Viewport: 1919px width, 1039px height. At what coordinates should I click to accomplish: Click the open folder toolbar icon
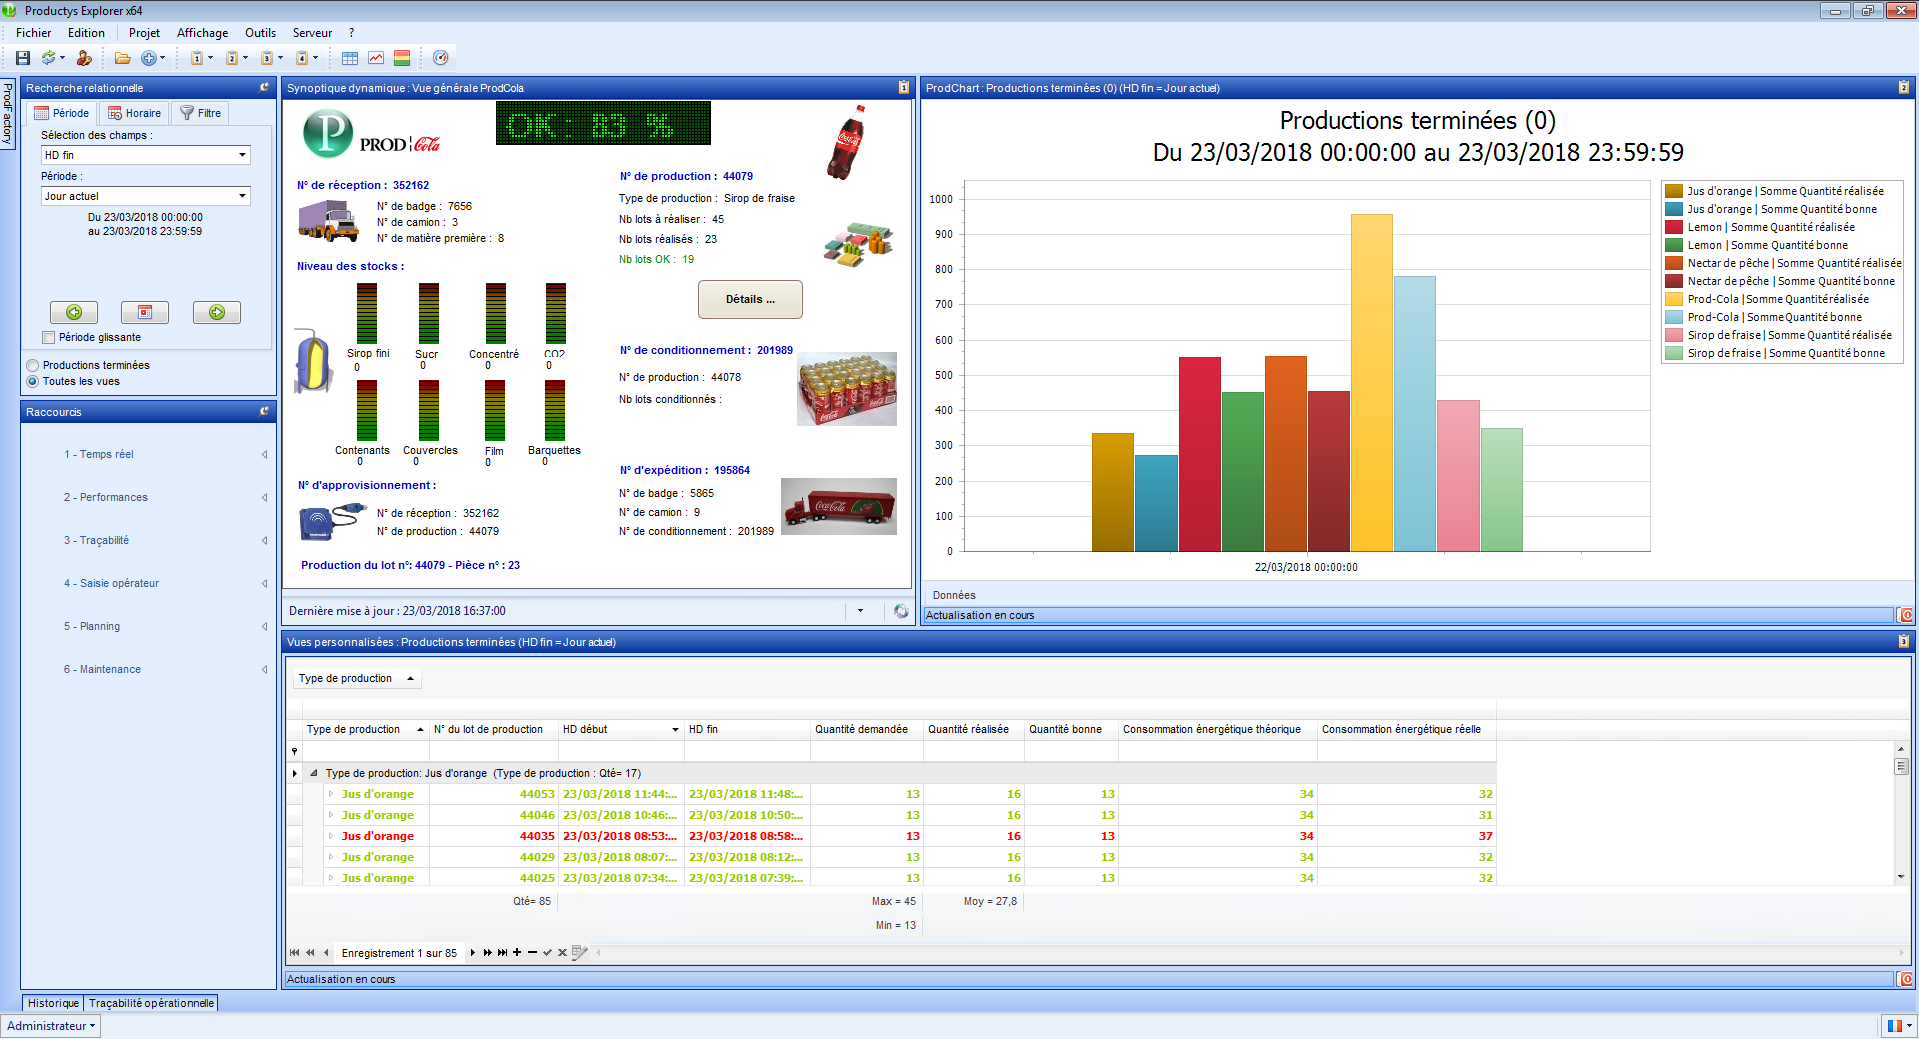click(122, 58)
